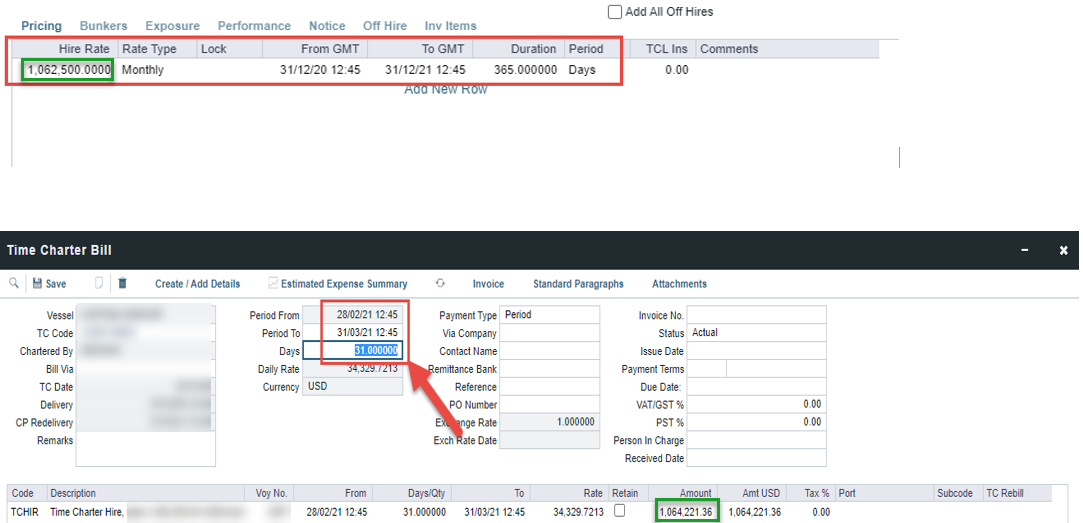The width and height of the screenshot is (1083, 523).
Task: Click the new document icon in toolbar
Action: click(x=99, y=284)
